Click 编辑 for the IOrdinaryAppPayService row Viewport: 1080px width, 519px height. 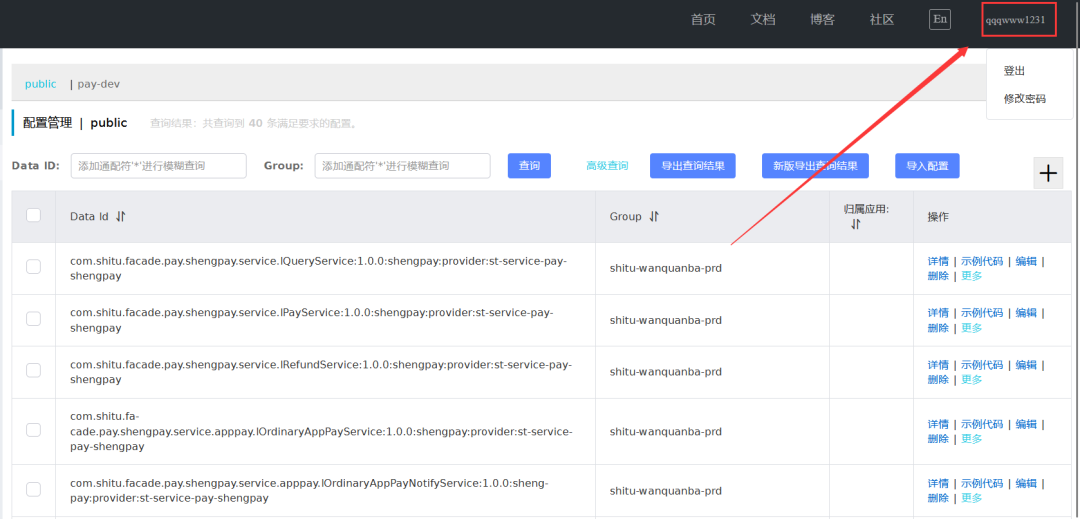1026,424
